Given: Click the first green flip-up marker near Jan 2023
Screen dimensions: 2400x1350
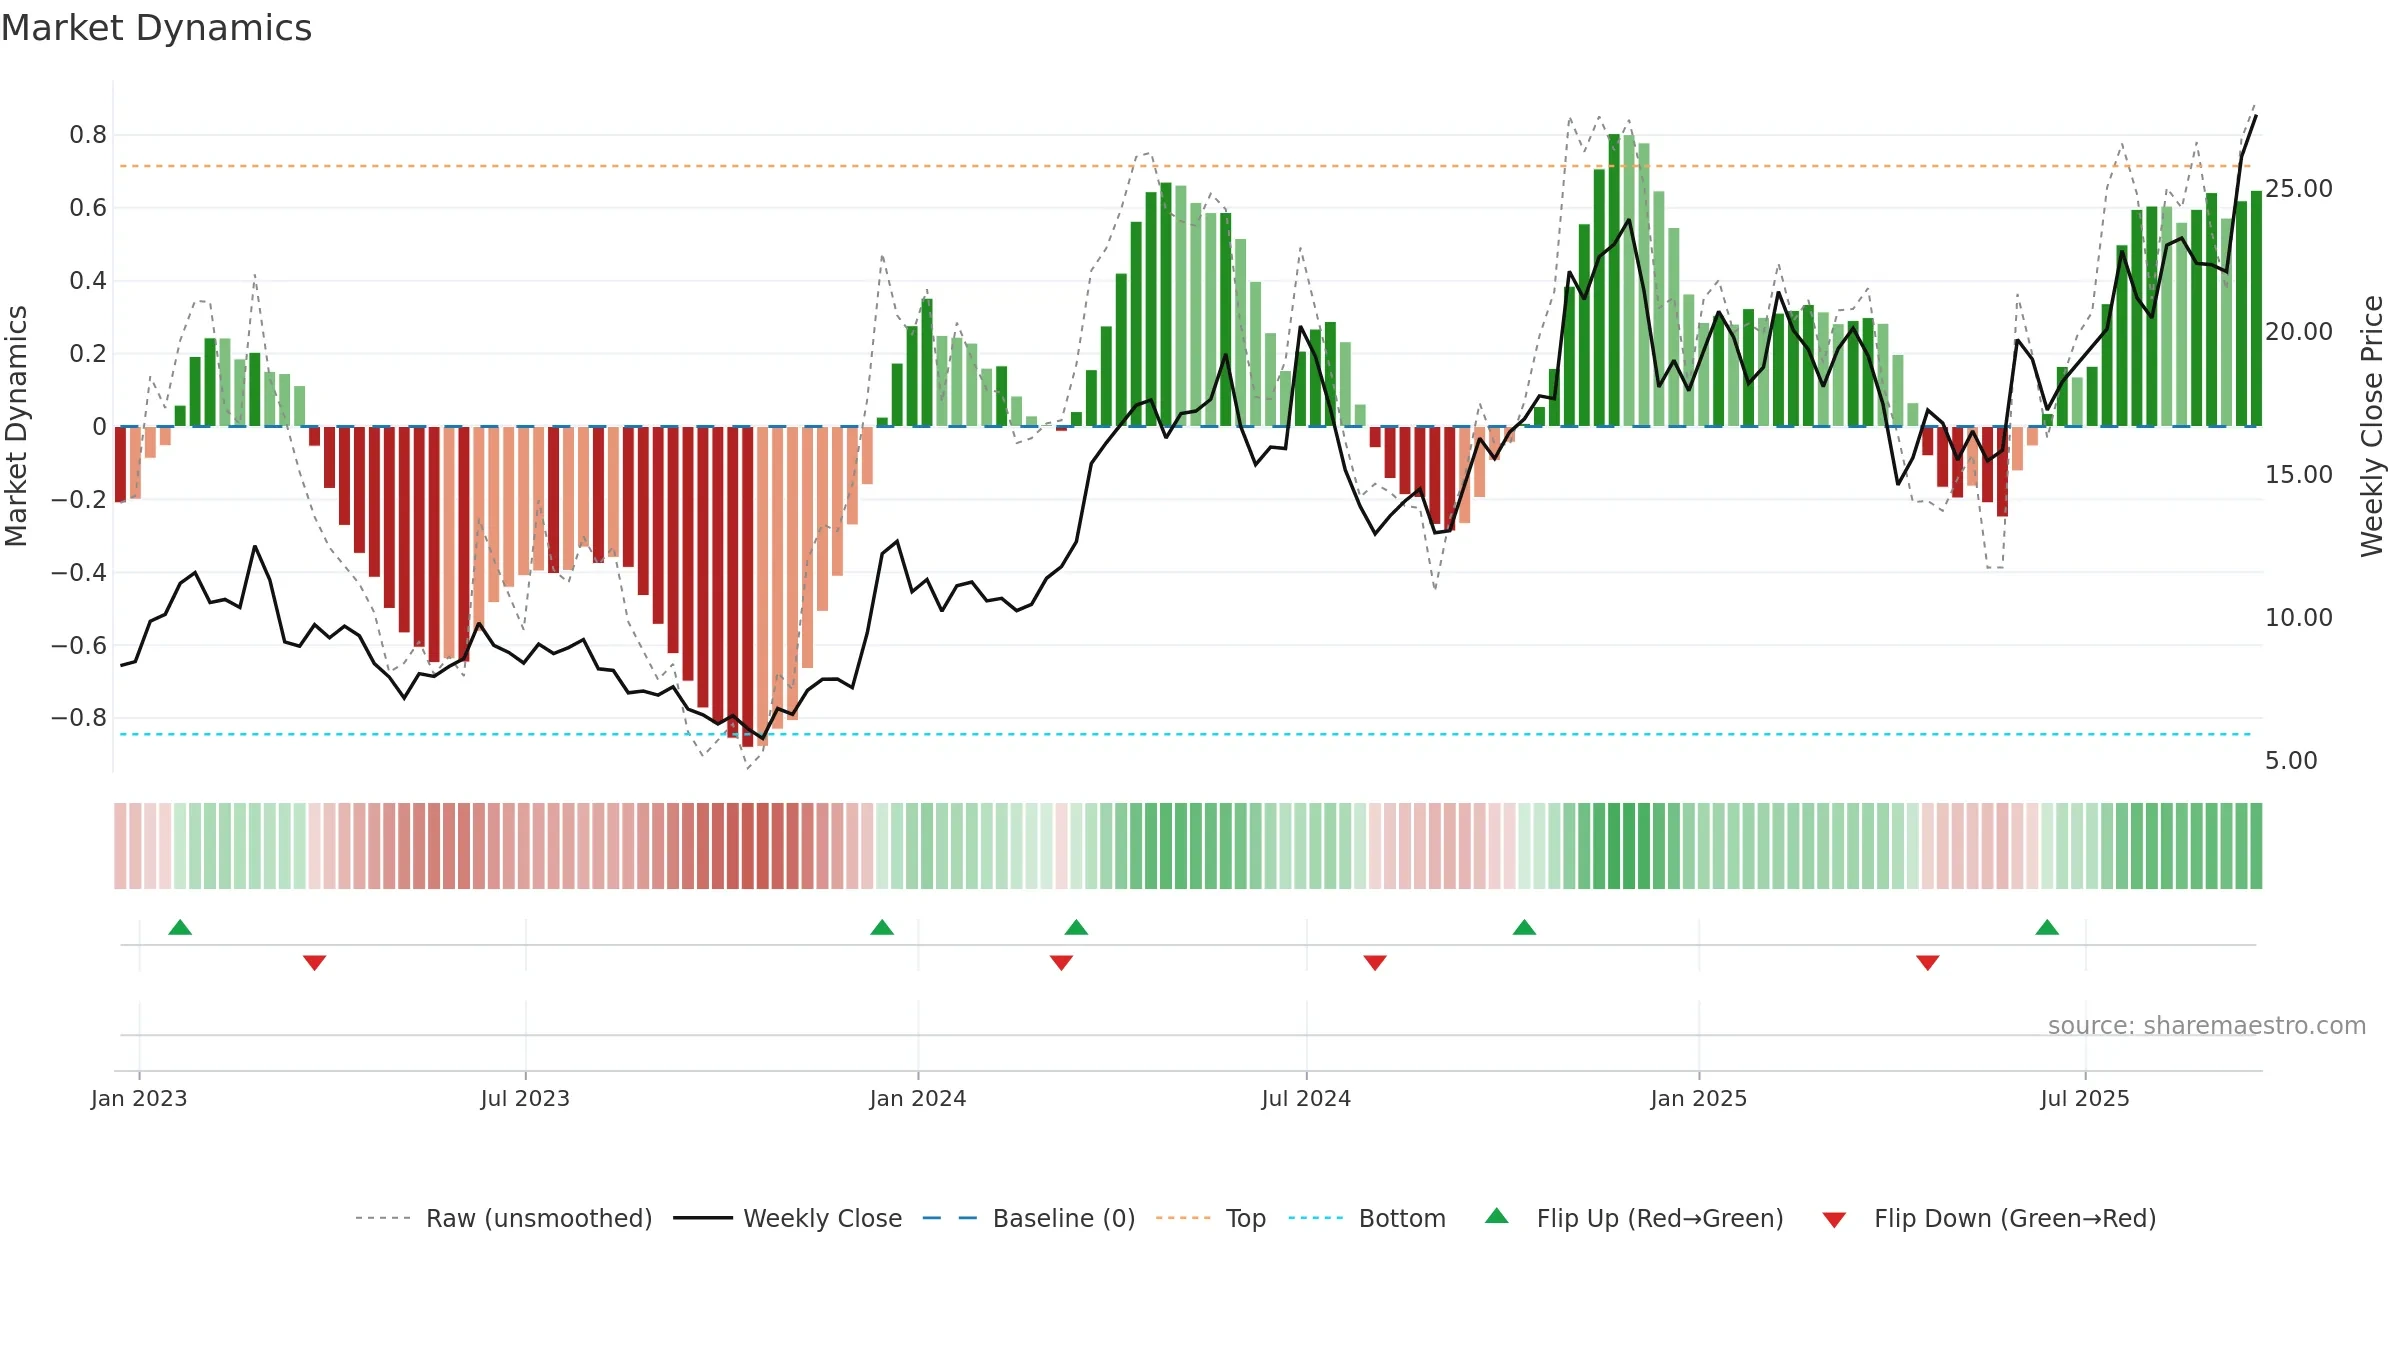Looking at the screenshot, I should pos(180,927).
